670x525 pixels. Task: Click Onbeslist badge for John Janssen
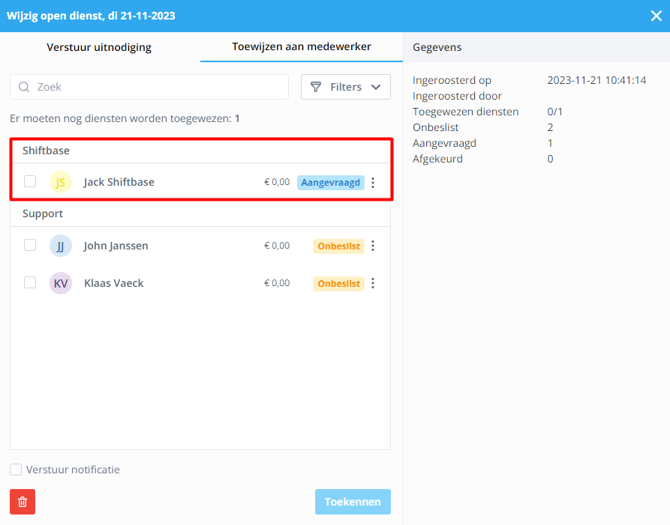338,246
